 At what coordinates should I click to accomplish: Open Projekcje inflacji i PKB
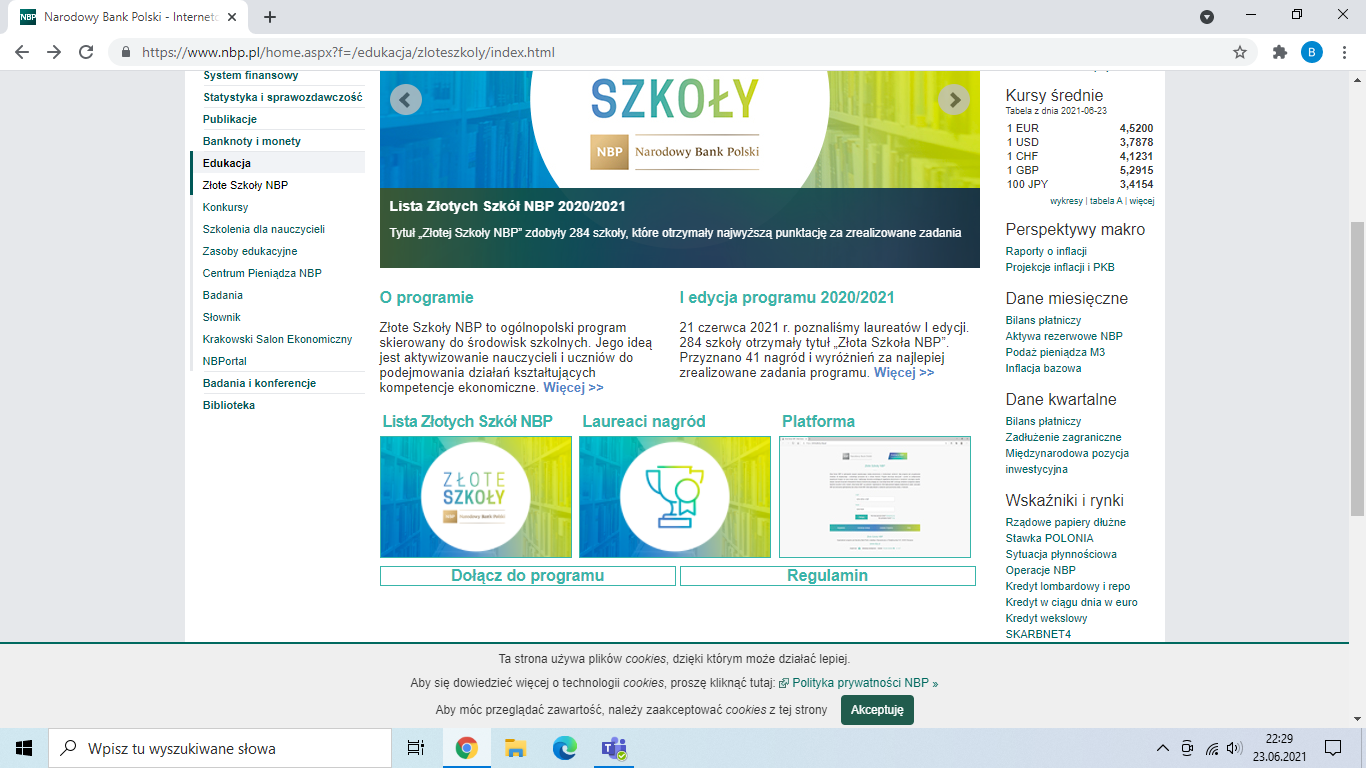pyautogui.click(x=1060, y=267)
